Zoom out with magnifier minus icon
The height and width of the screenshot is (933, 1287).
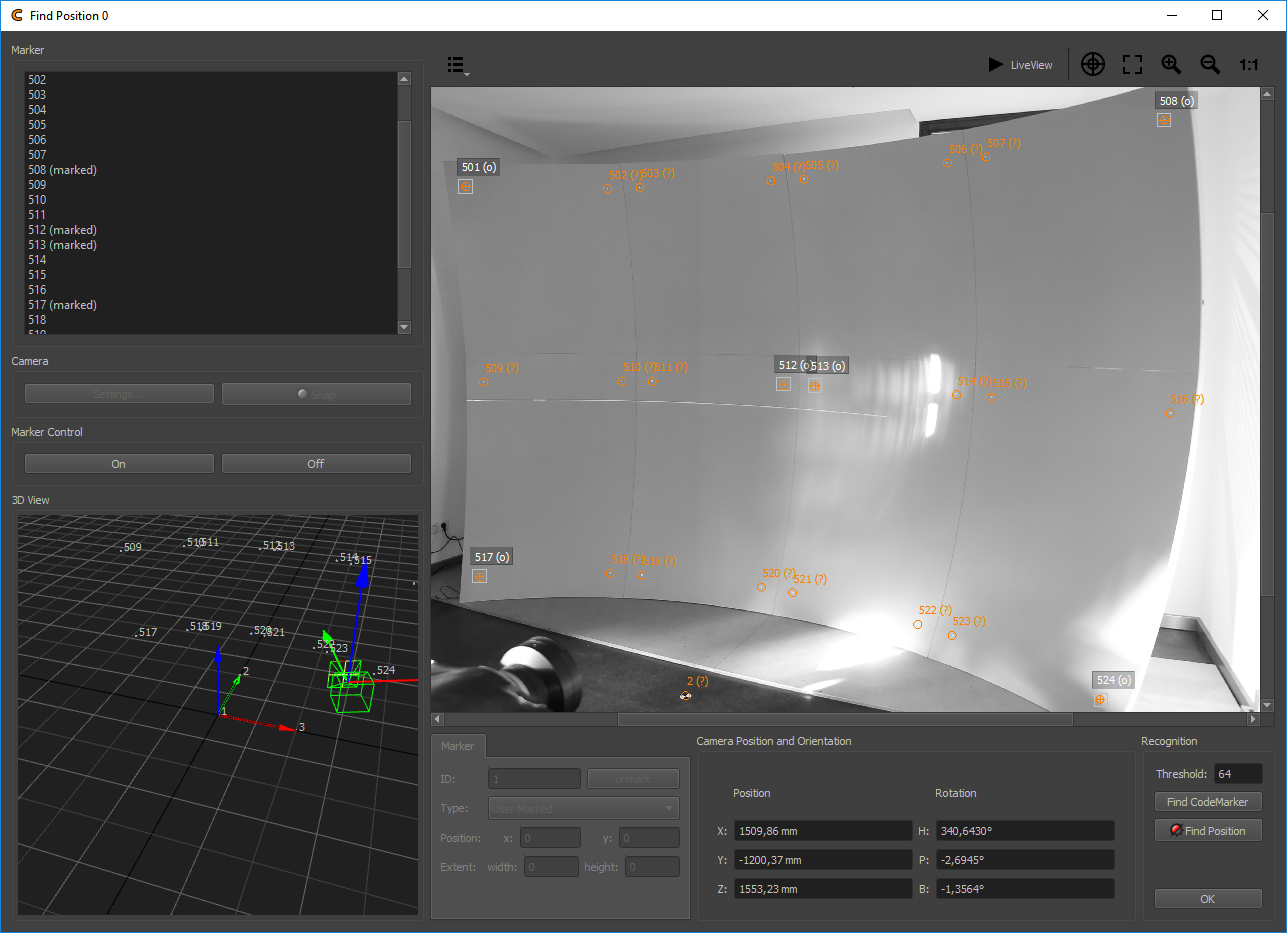tap(1210, 65)
